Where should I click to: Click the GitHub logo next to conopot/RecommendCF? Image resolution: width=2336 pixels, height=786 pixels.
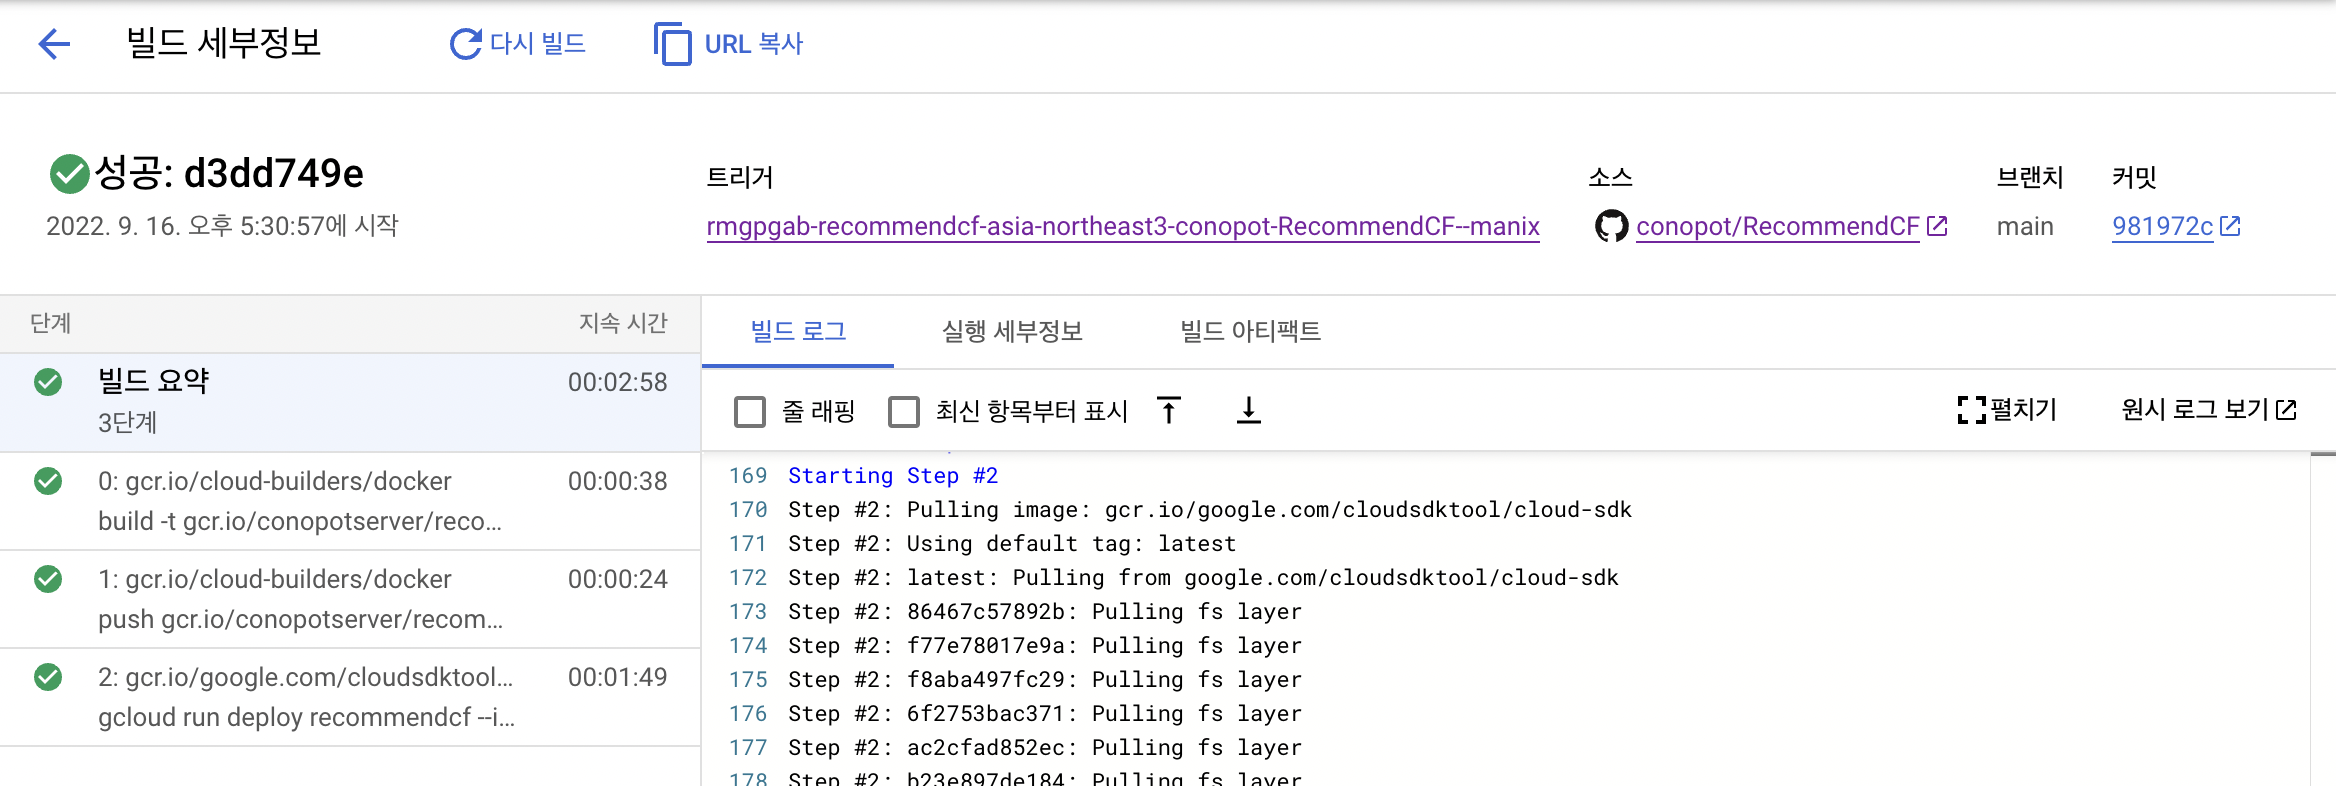1611,226
